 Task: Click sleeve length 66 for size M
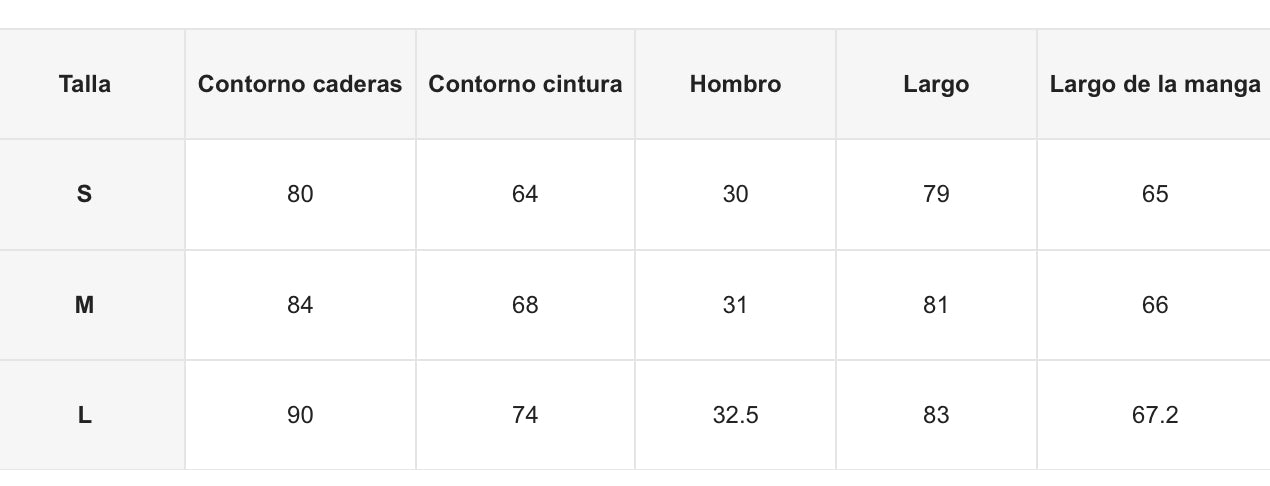tap(1155, 305)
